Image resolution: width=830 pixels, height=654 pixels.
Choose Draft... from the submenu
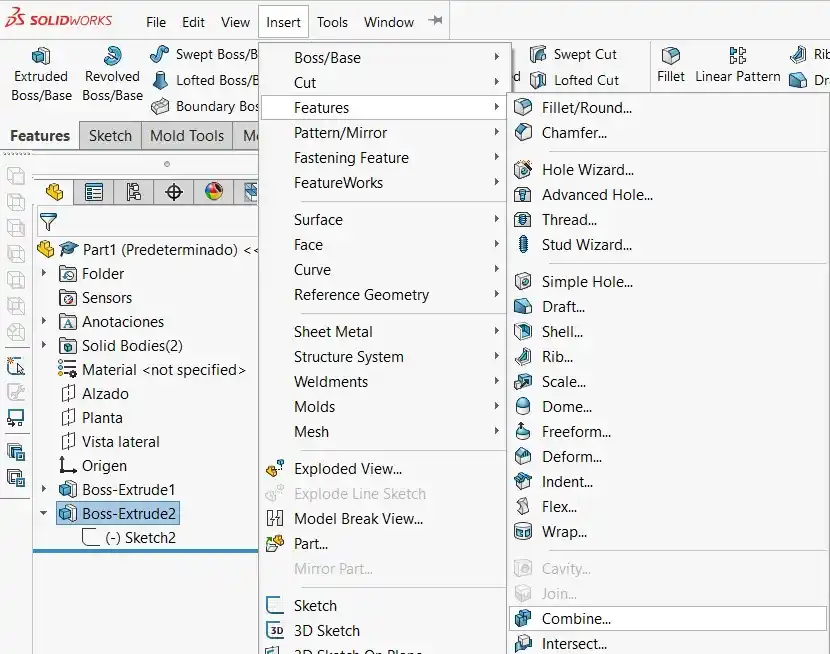667,306
